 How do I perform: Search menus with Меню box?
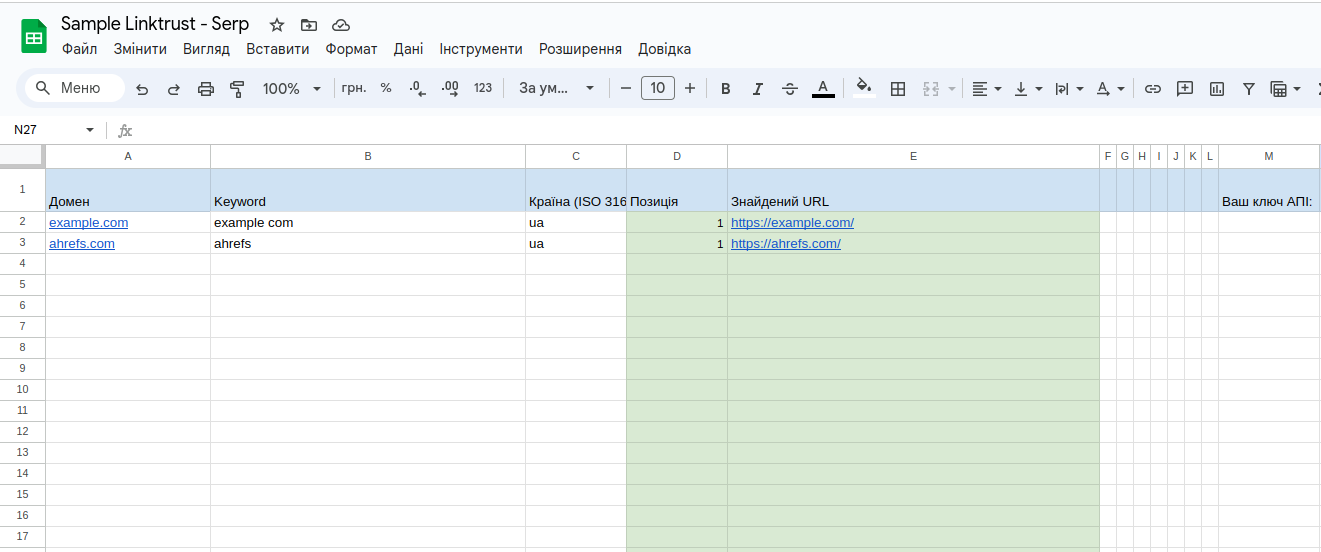point(75,88)
